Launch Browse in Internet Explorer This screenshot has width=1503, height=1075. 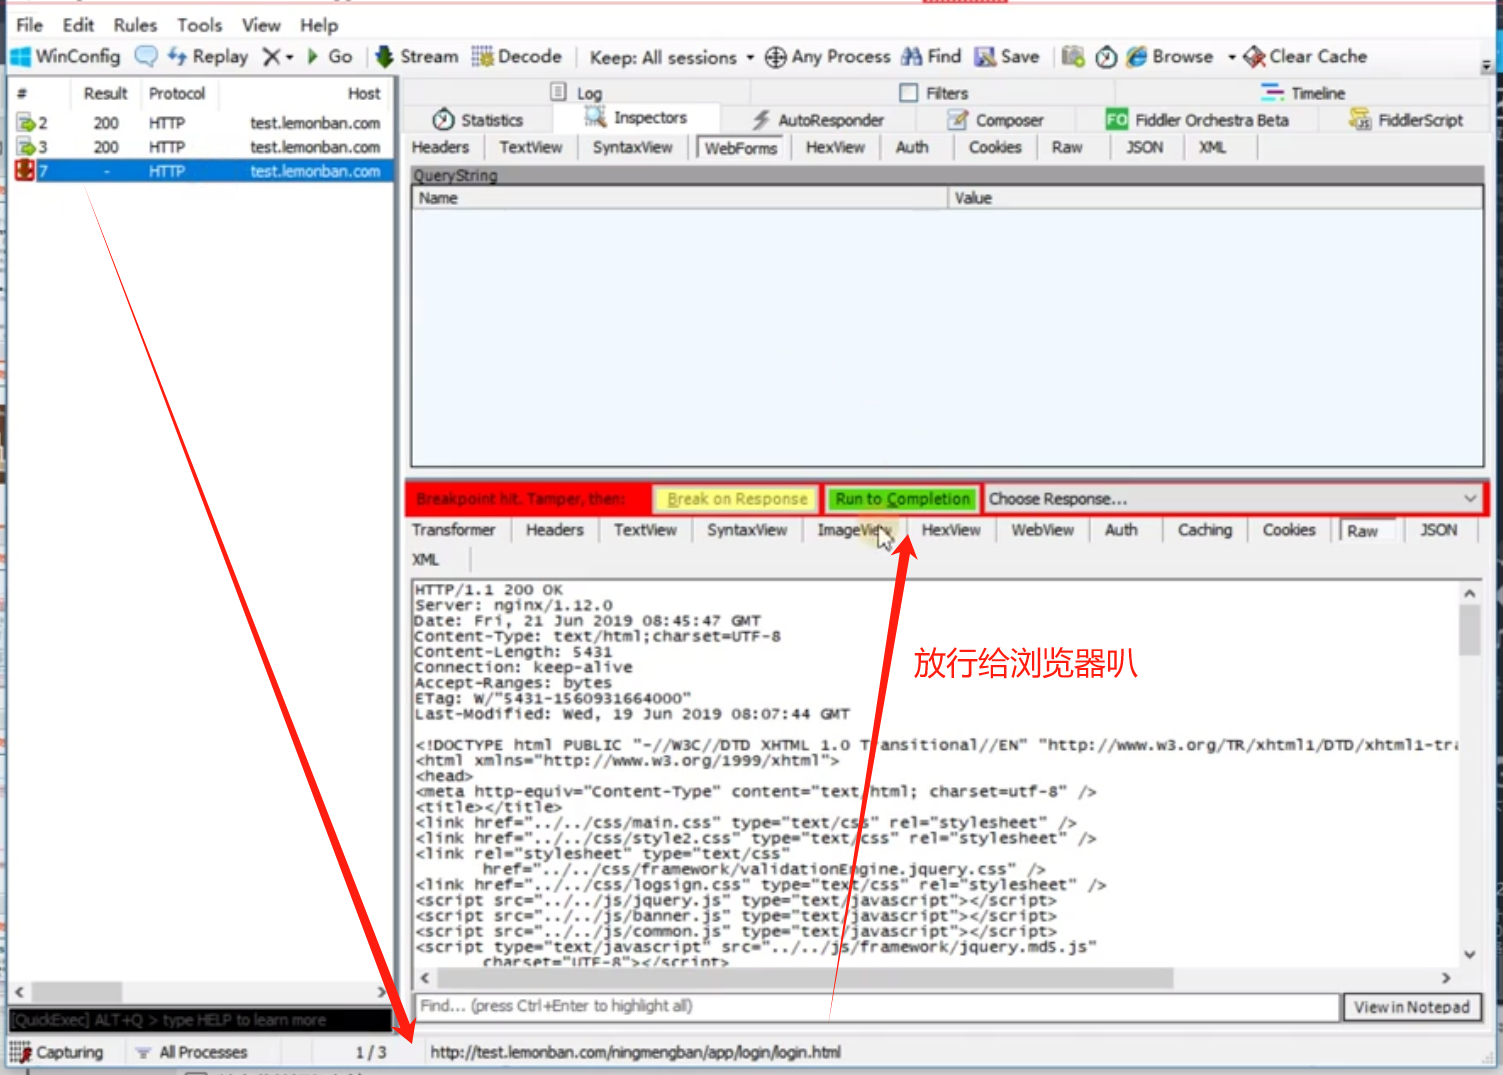tap(1169, 57)
